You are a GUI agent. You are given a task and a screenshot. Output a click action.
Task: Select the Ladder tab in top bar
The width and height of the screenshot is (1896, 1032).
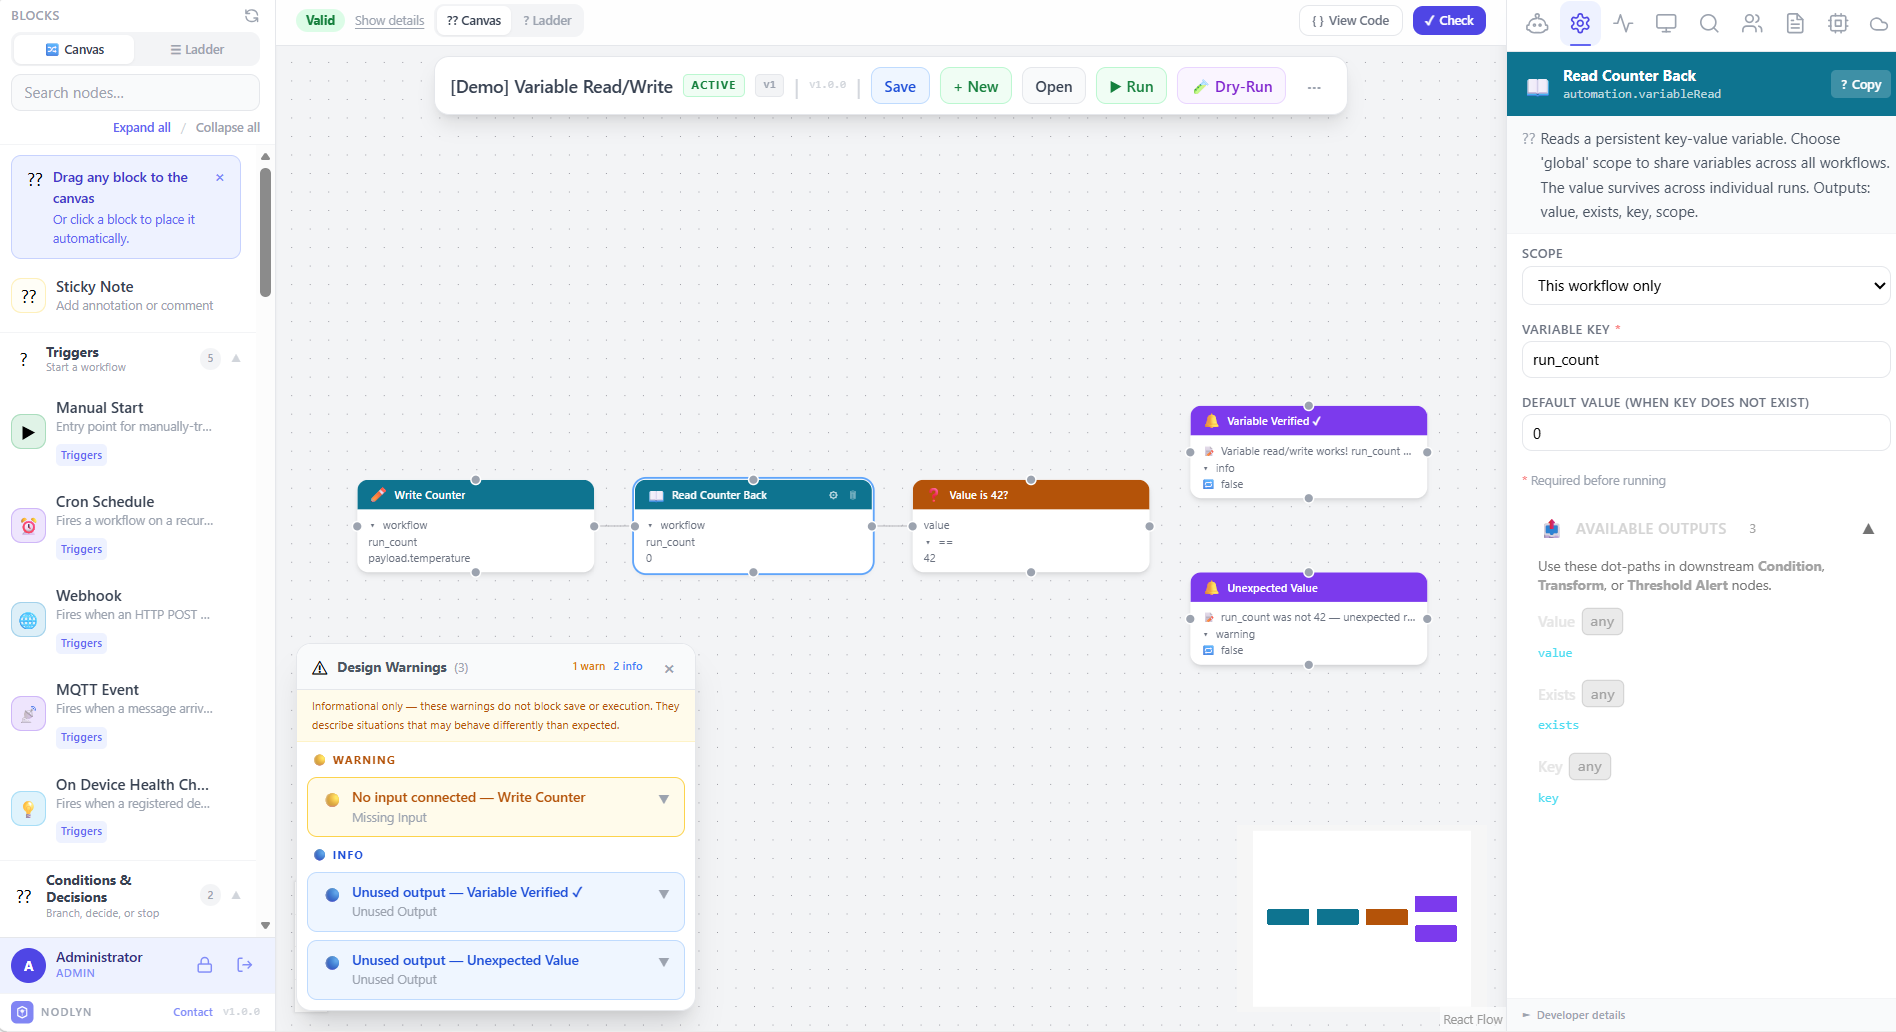547,20
